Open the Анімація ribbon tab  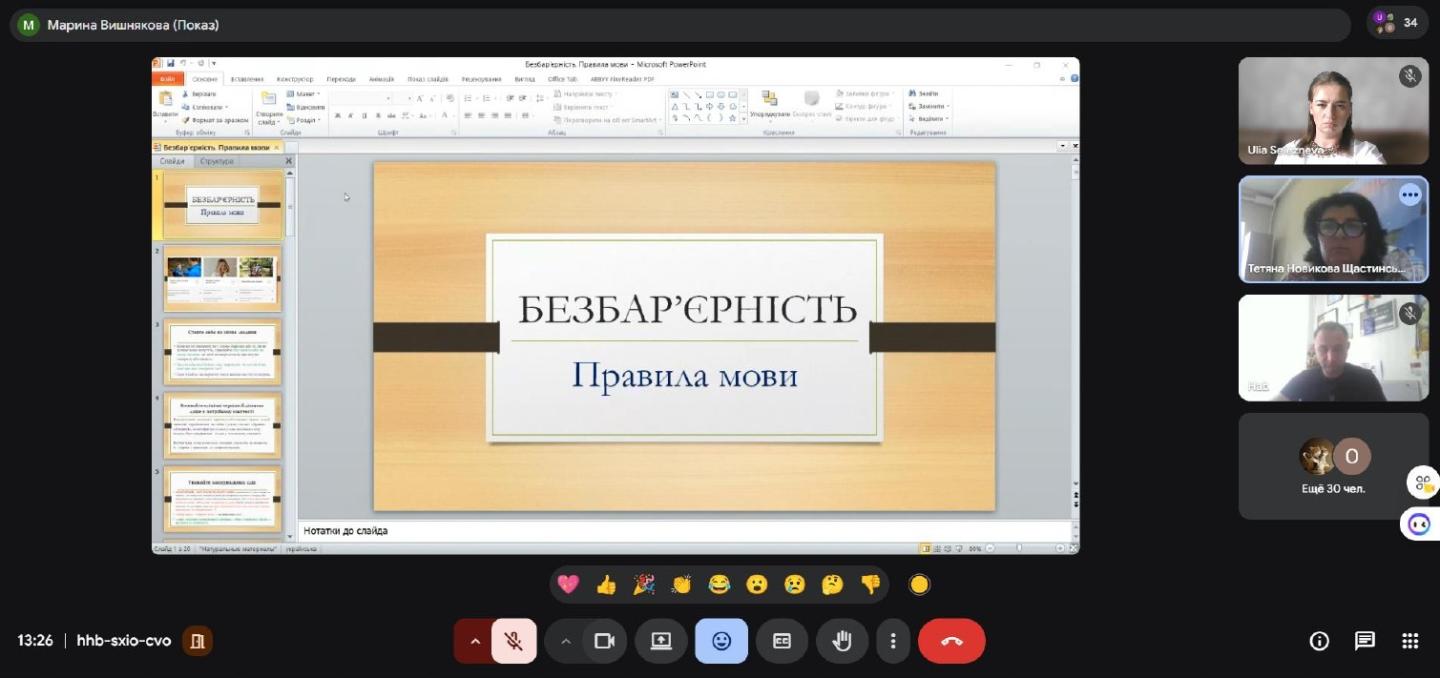tap(381, 79)
